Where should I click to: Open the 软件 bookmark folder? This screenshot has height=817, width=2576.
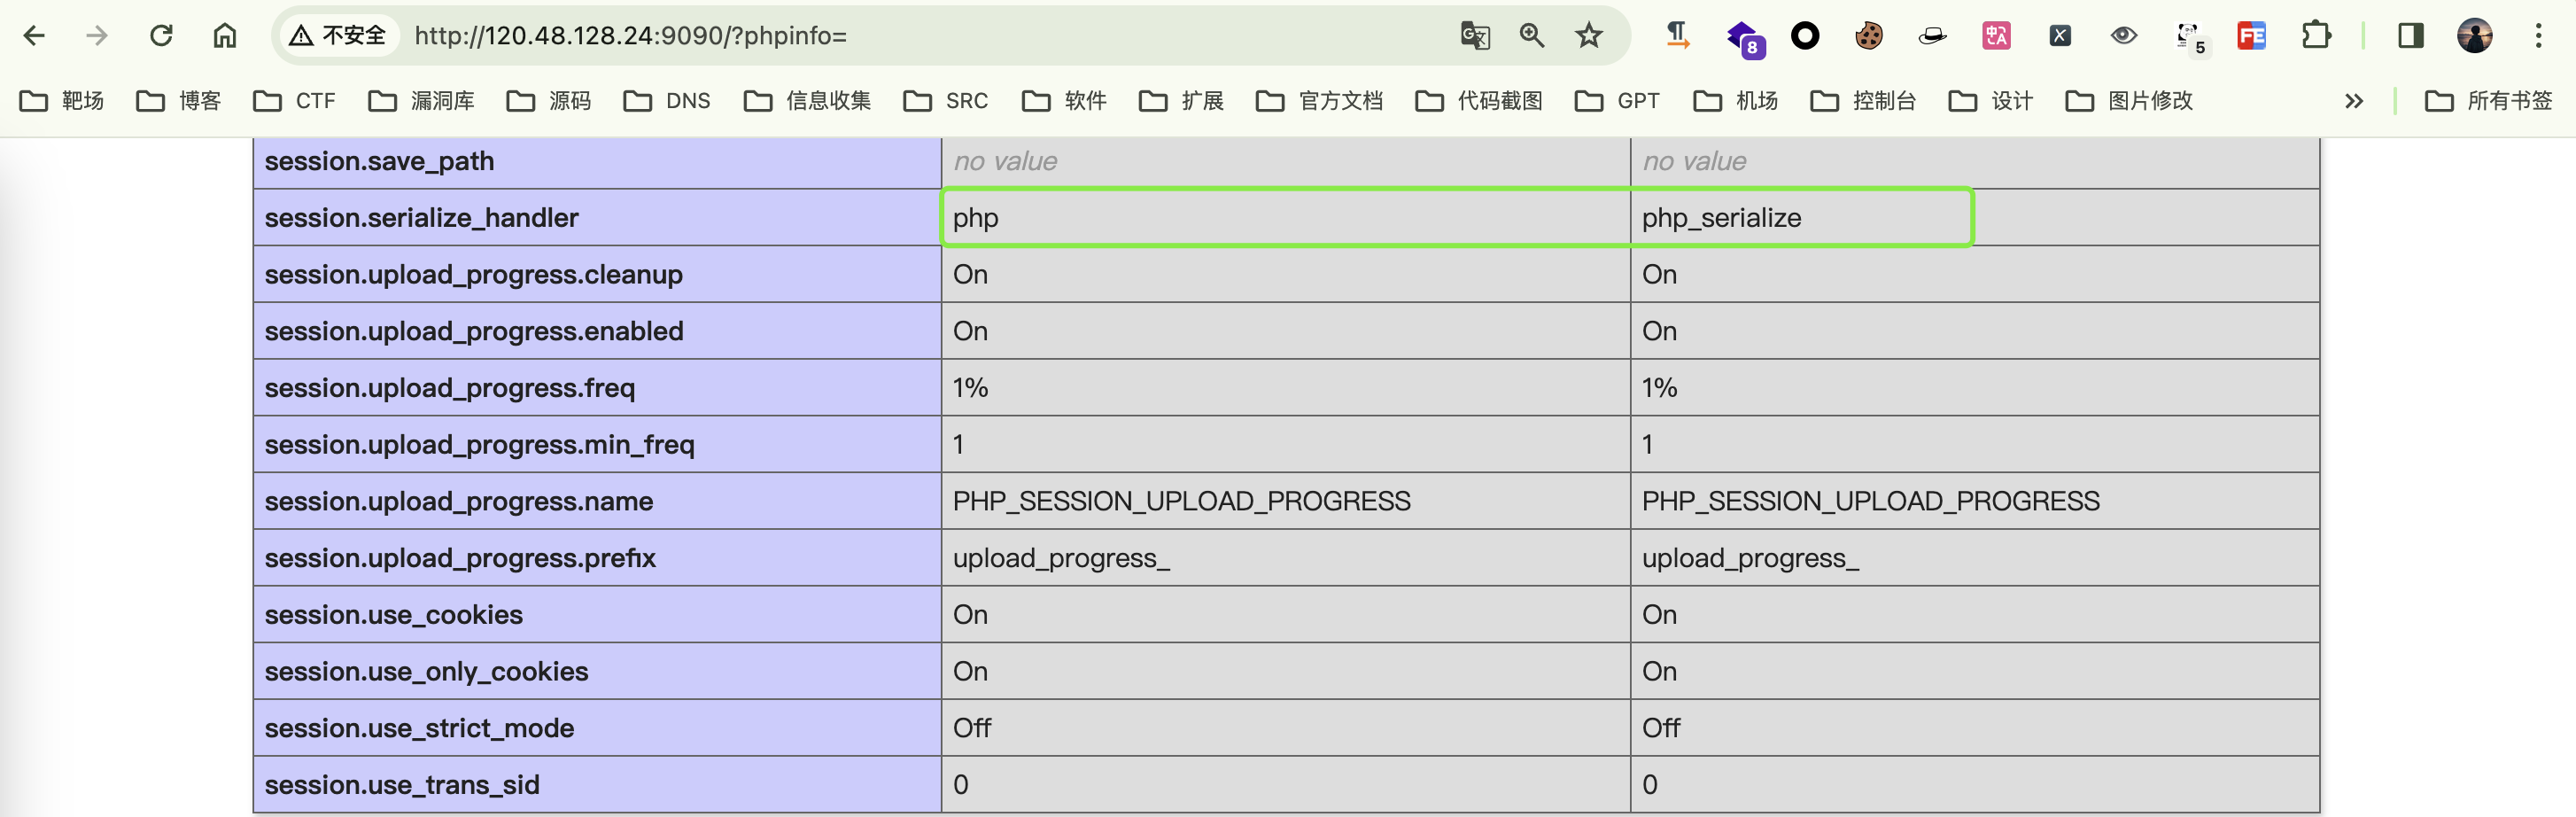[x=1064, y=101]
